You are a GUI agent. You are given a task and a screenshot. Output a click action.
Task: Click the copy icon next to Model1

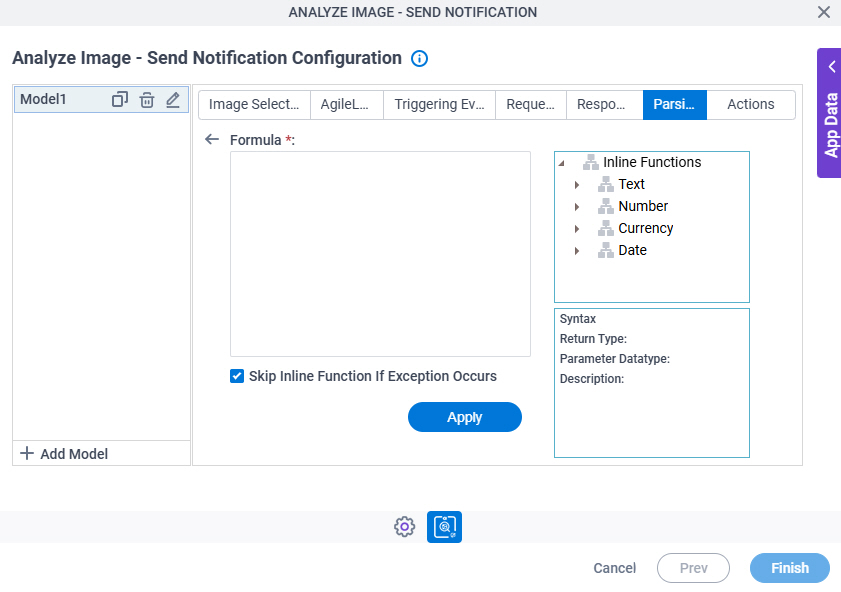[x=120, y=99]
